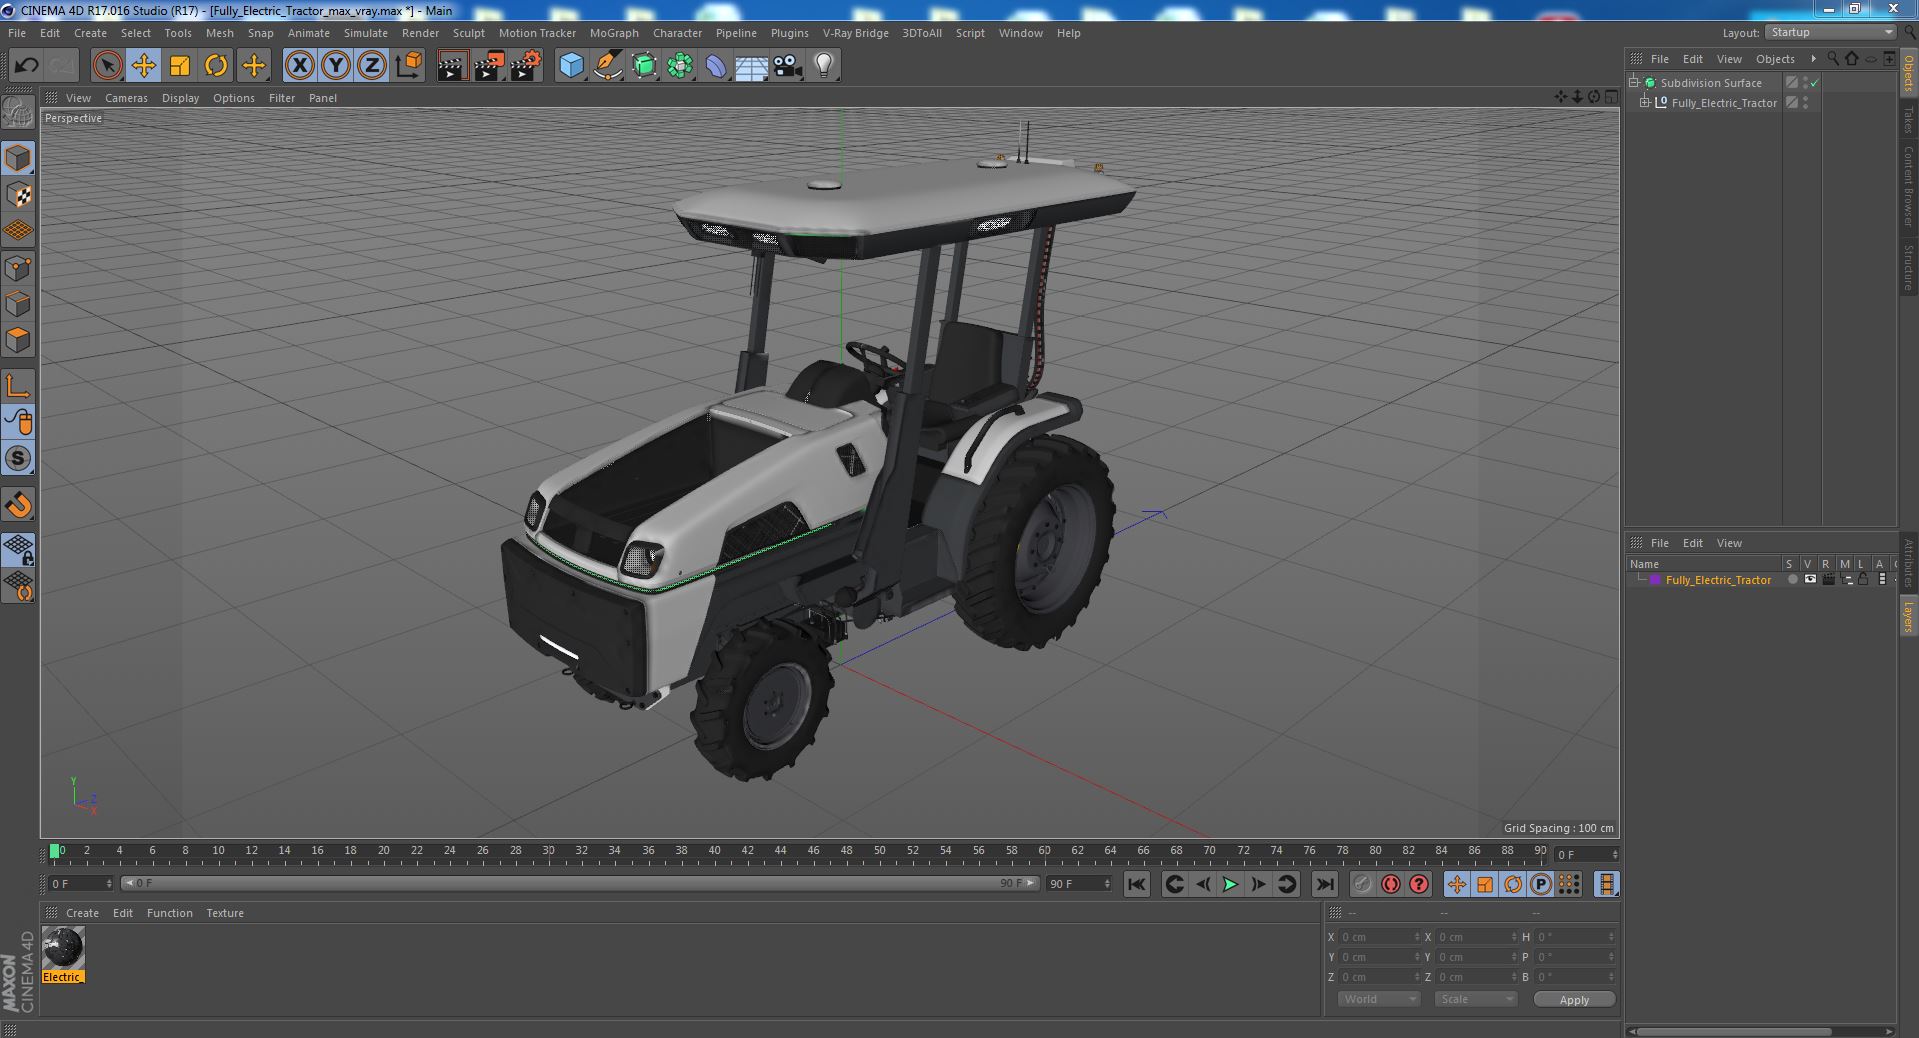Add a Light object
The image size is (1919, 1038).
pos(823,66)
